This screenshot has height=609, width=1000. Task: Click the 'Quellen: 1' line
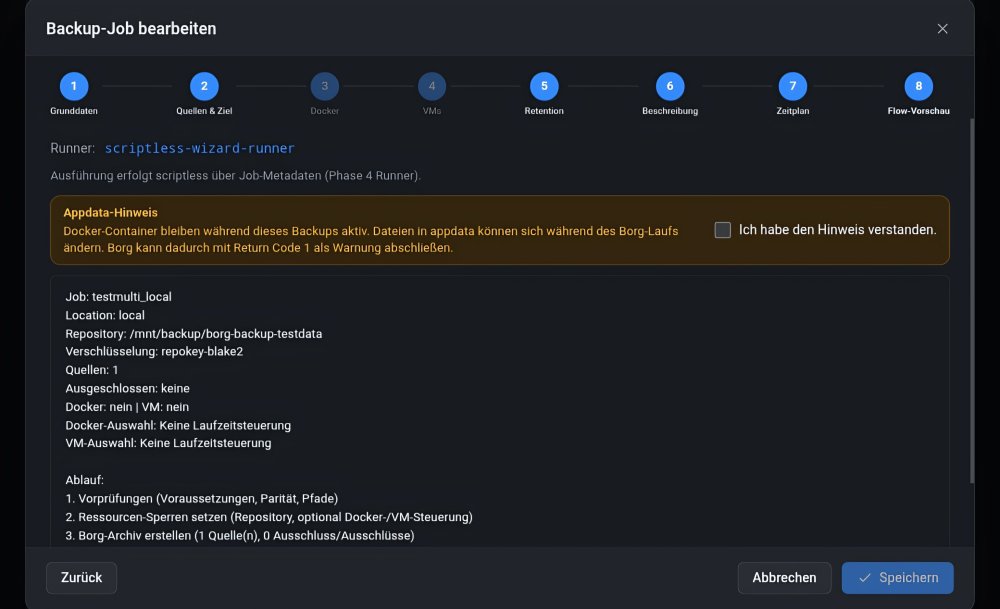91,371
